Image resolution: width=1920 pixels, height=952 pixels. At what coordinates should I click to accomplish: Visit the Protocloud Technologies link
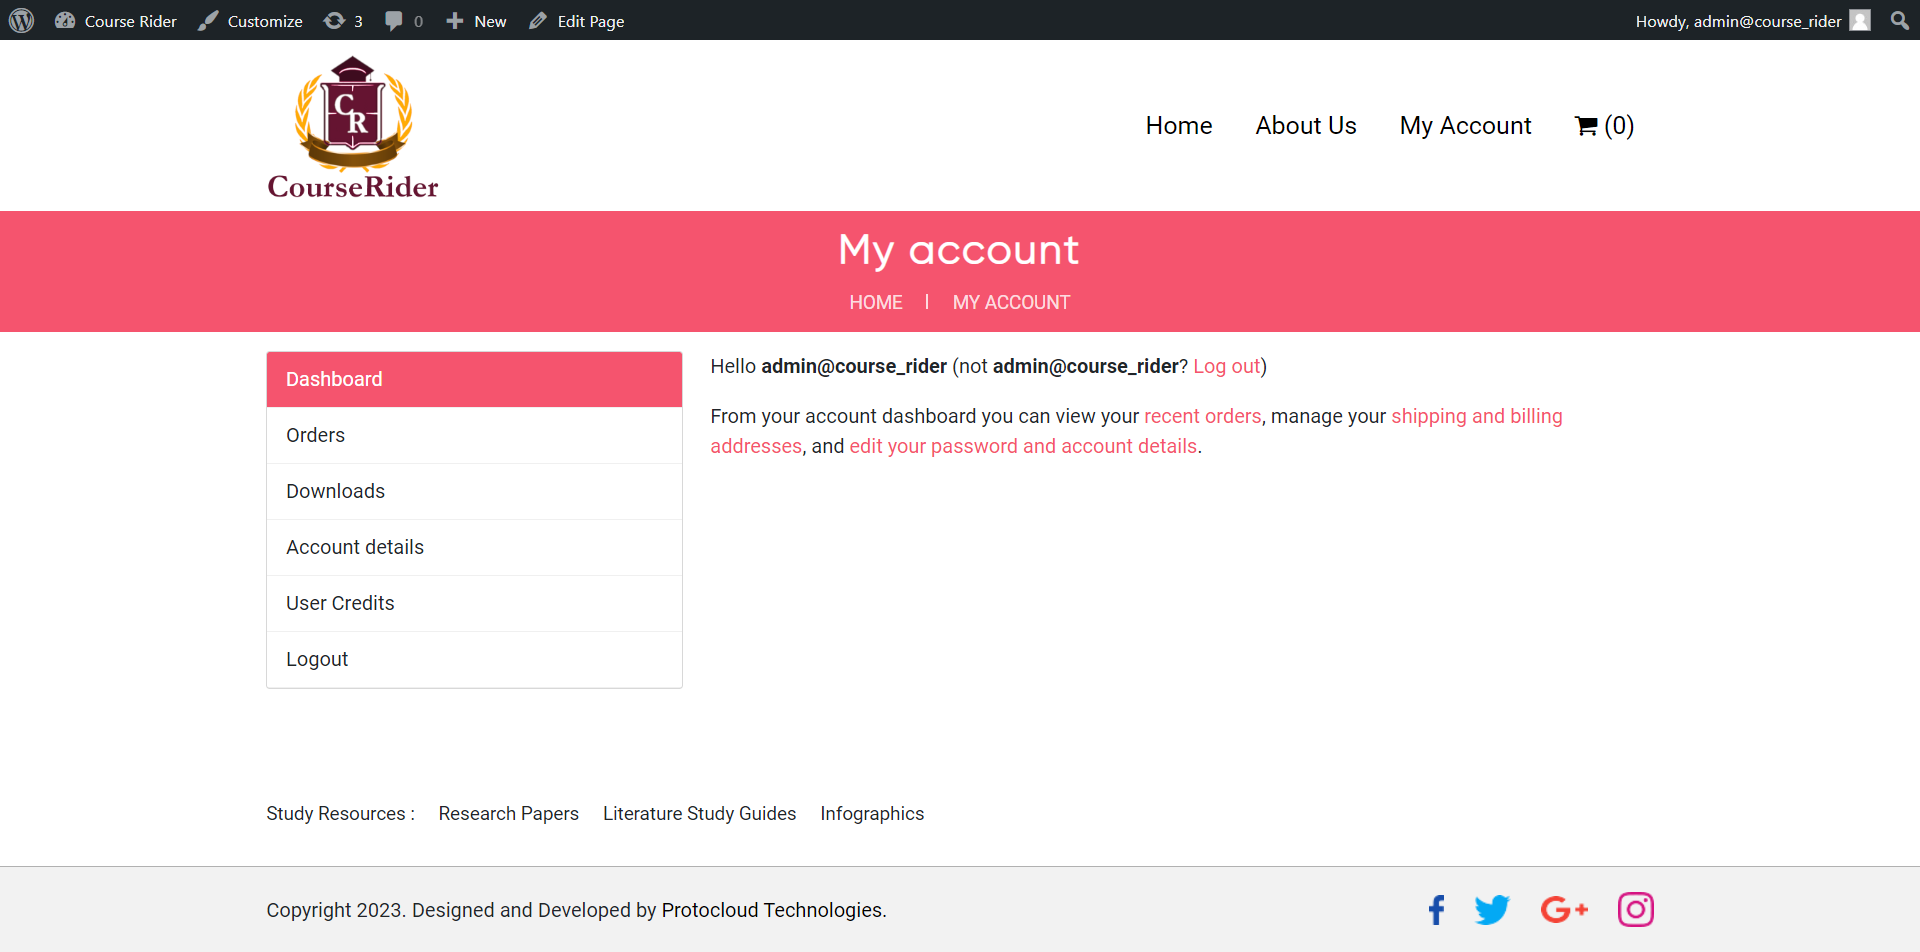(x=772, y=910)
